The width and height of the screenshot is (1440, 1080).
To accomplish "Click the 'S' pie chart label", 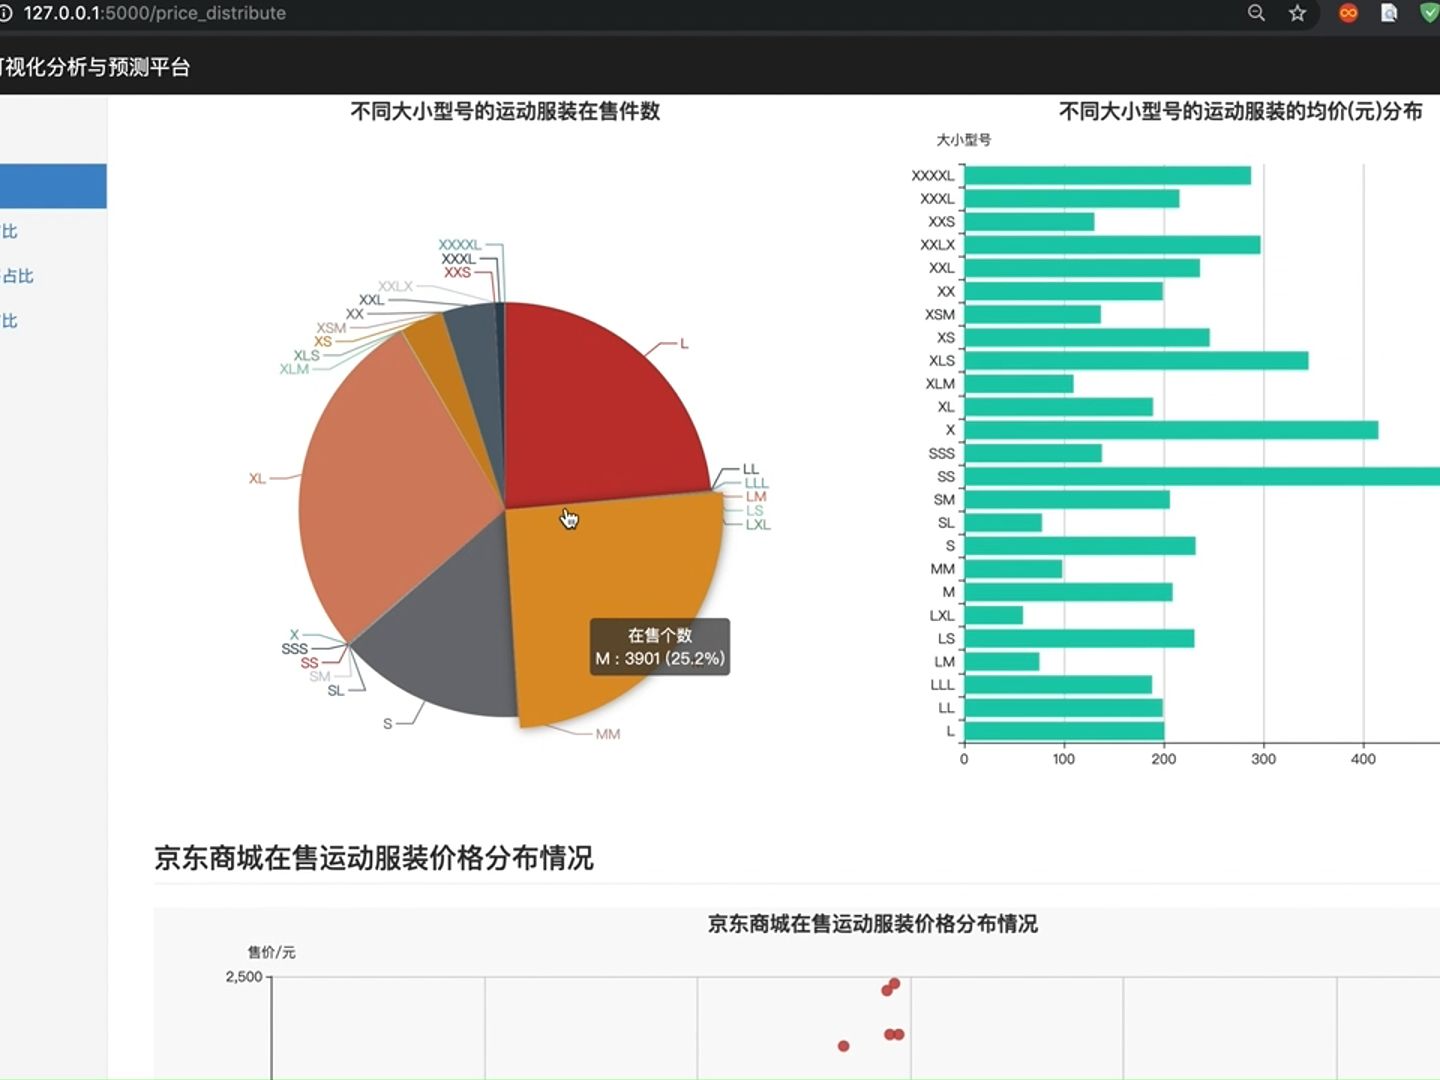I will tap(388, 723).
